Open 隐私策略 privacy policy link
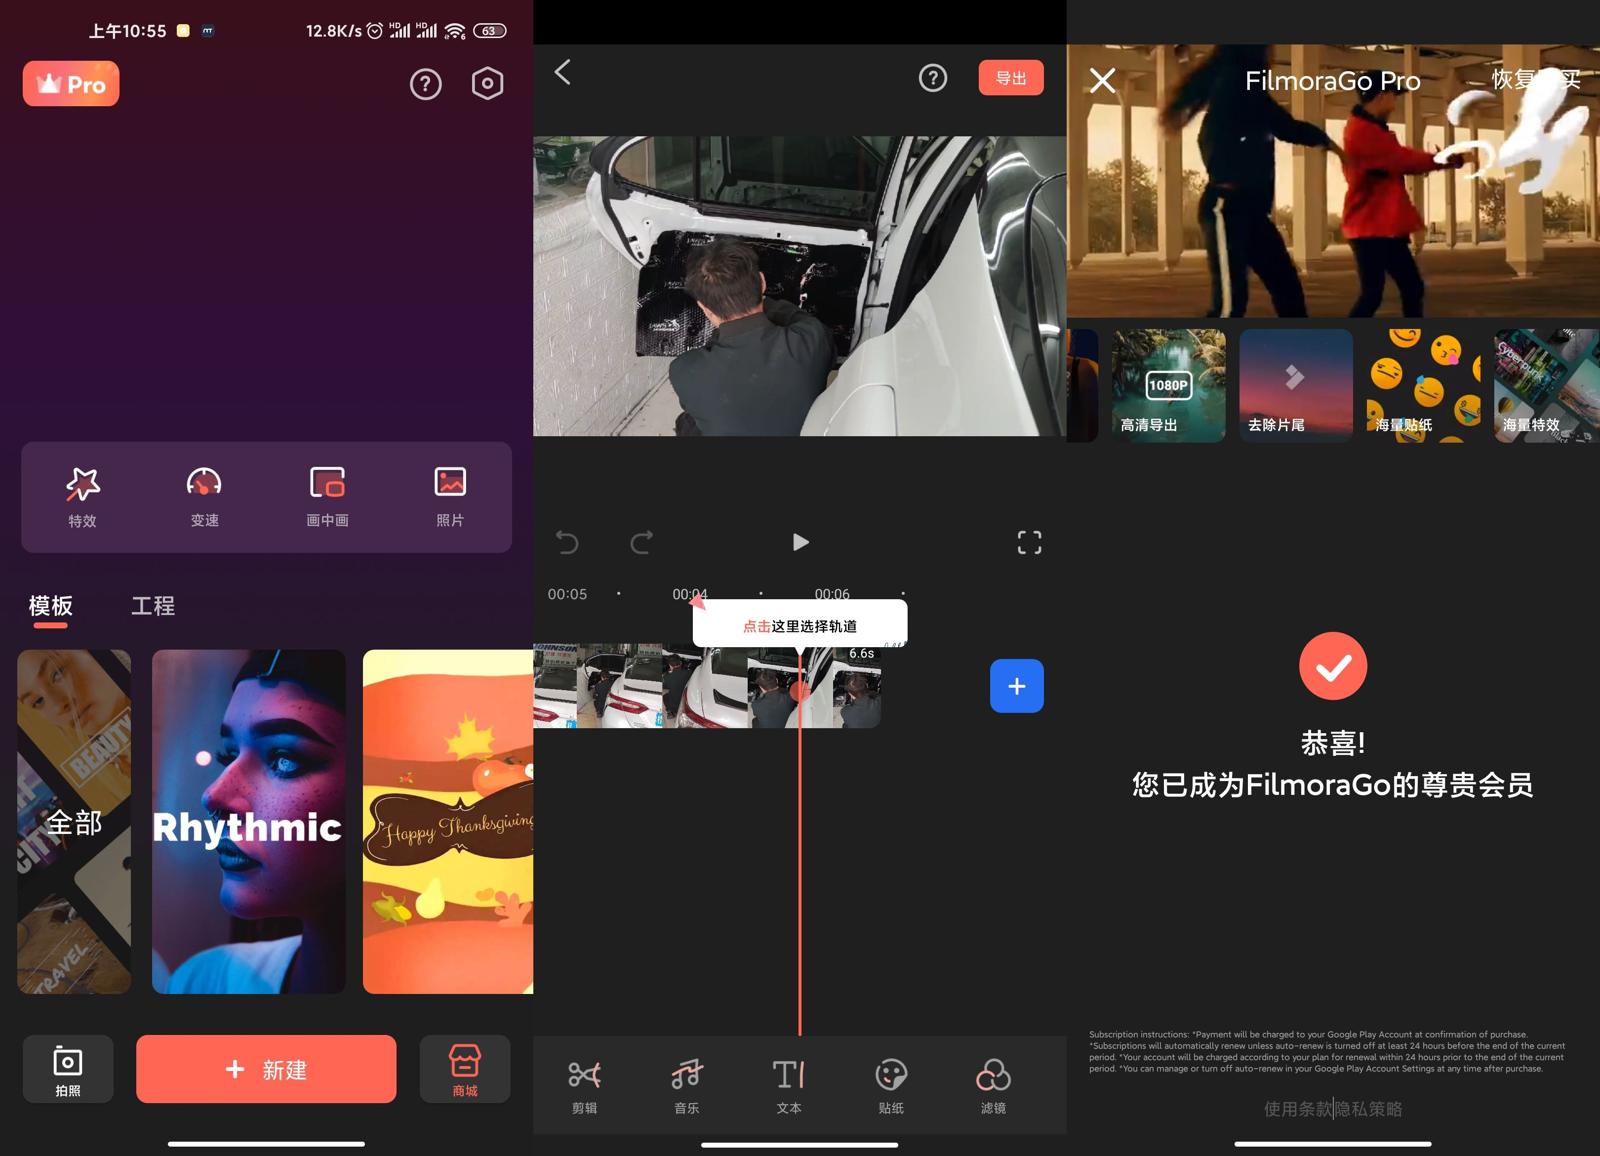 1369,1108
